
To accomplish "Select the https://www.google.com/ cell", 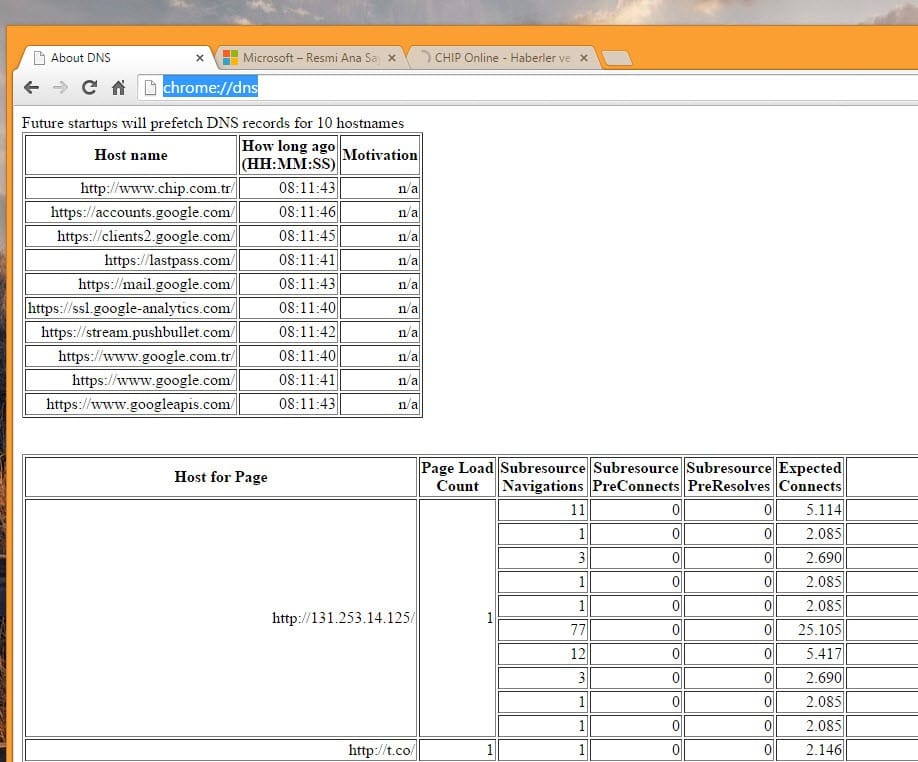I will pyautogui.click(x=131, y=380).
